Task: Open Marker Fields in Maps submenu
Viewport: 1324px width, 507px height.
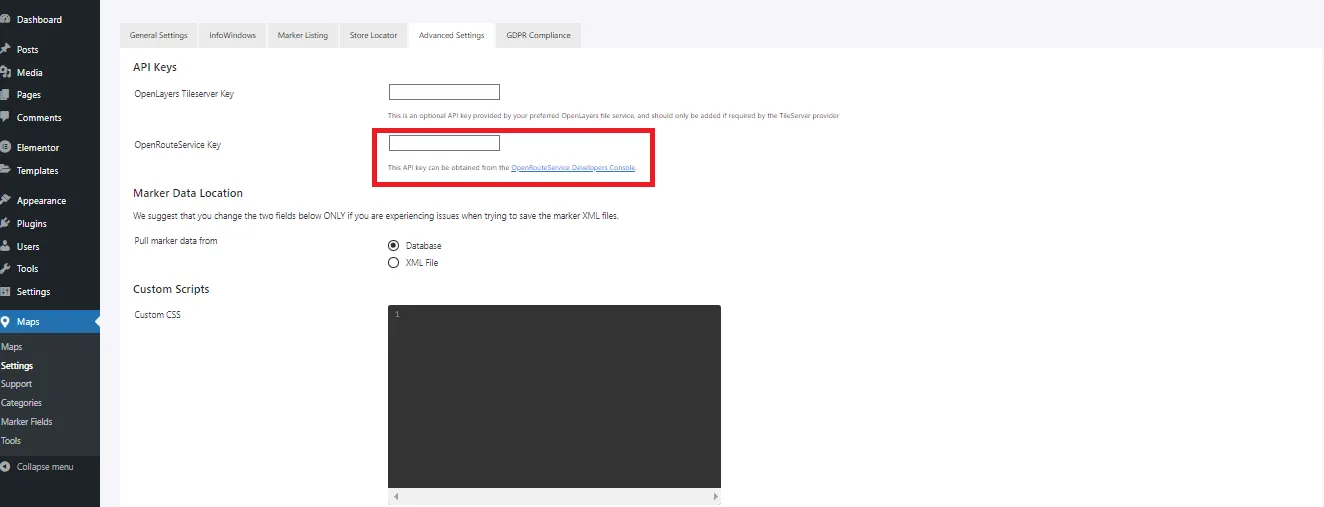Action: pos(27,422)
